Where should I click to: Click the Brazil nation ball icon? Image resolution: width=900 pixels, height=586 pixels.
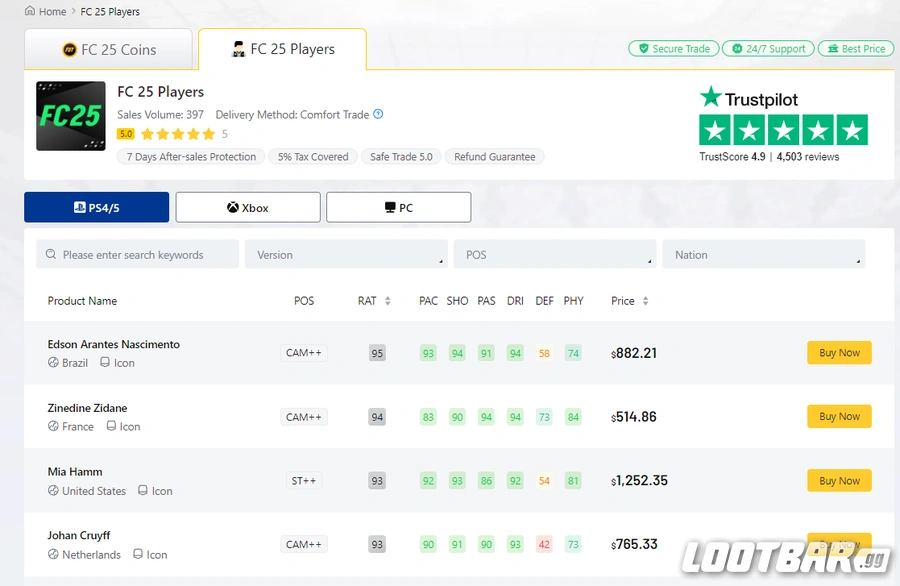point(53,362)
